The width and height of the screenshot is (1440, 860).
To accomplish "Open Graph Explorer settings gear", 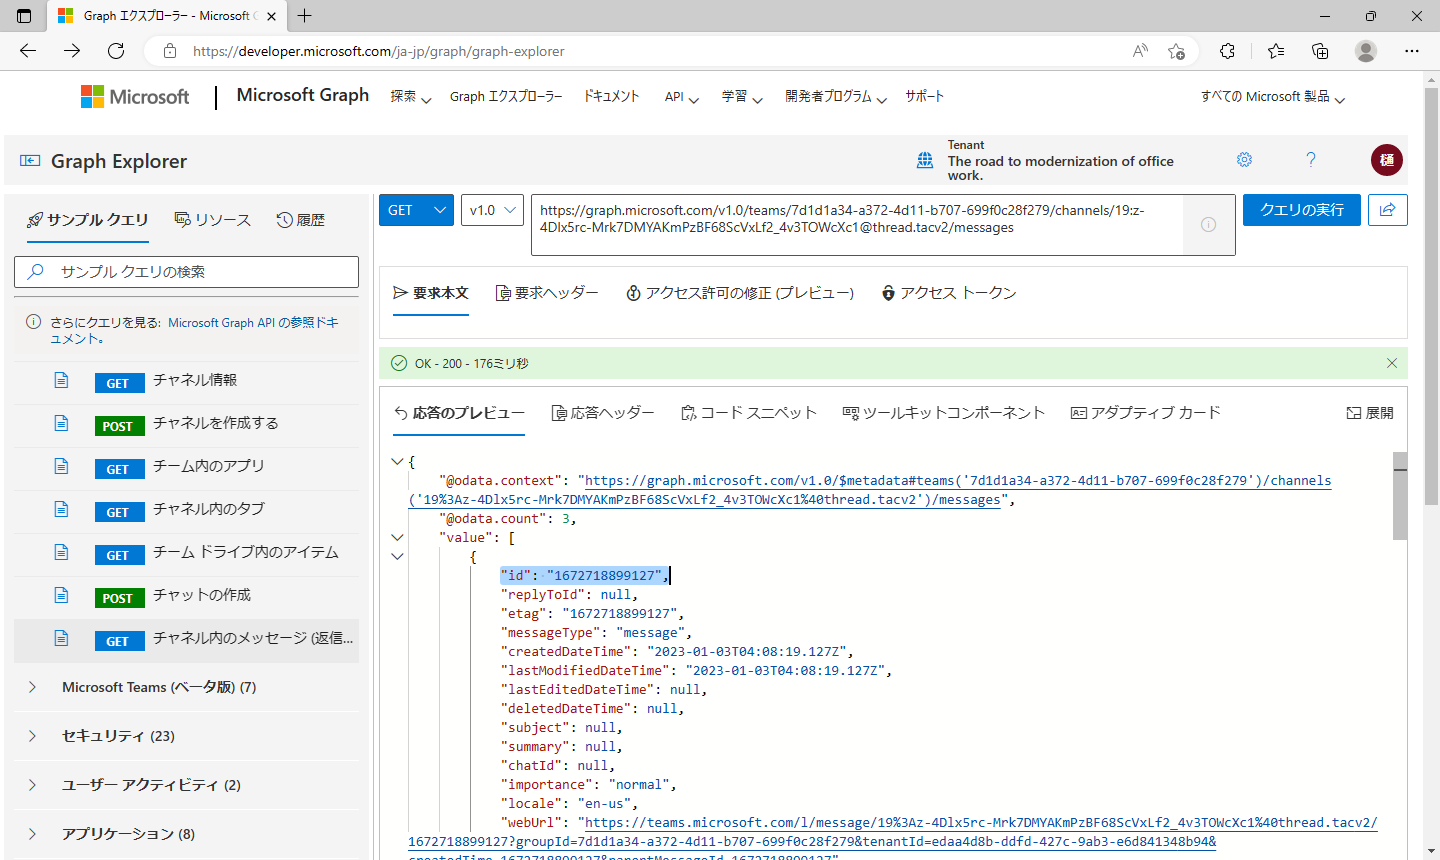I will coord(1244,160).
